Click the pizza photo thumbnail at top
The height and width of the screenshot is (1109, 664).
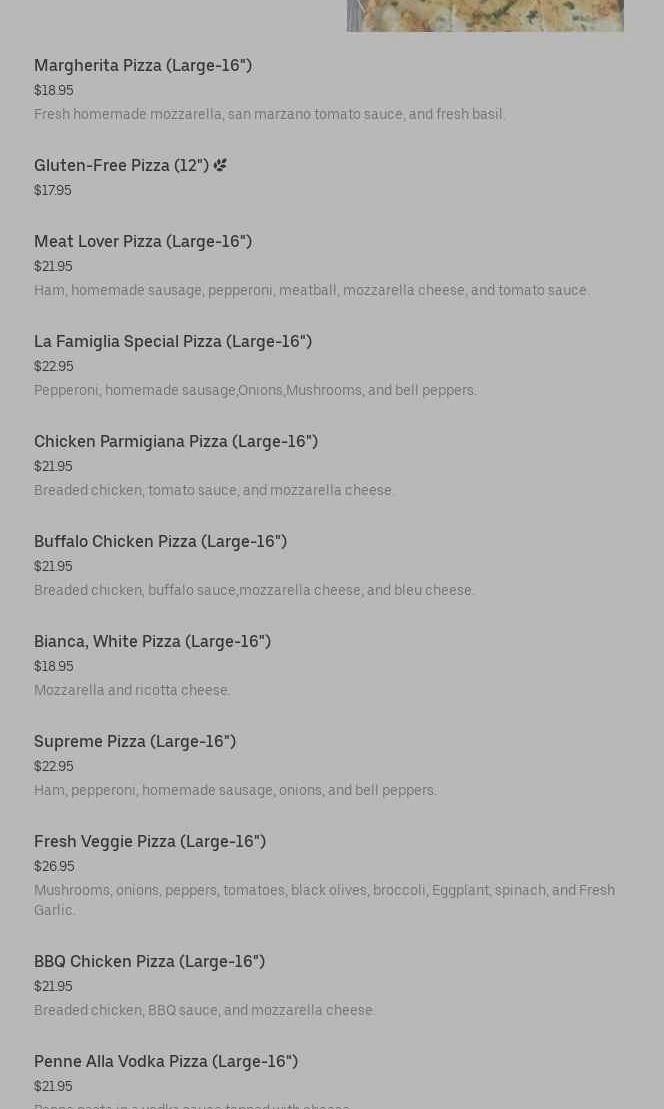click(485, 15)
